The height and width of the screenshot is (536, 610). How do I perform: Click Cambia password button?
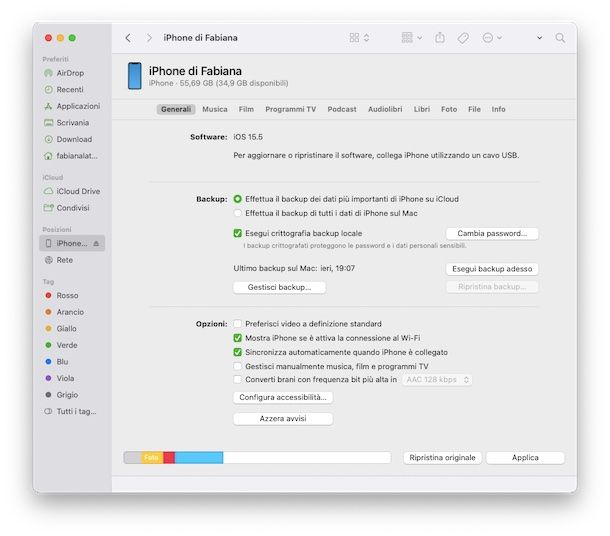click(492, 233)
